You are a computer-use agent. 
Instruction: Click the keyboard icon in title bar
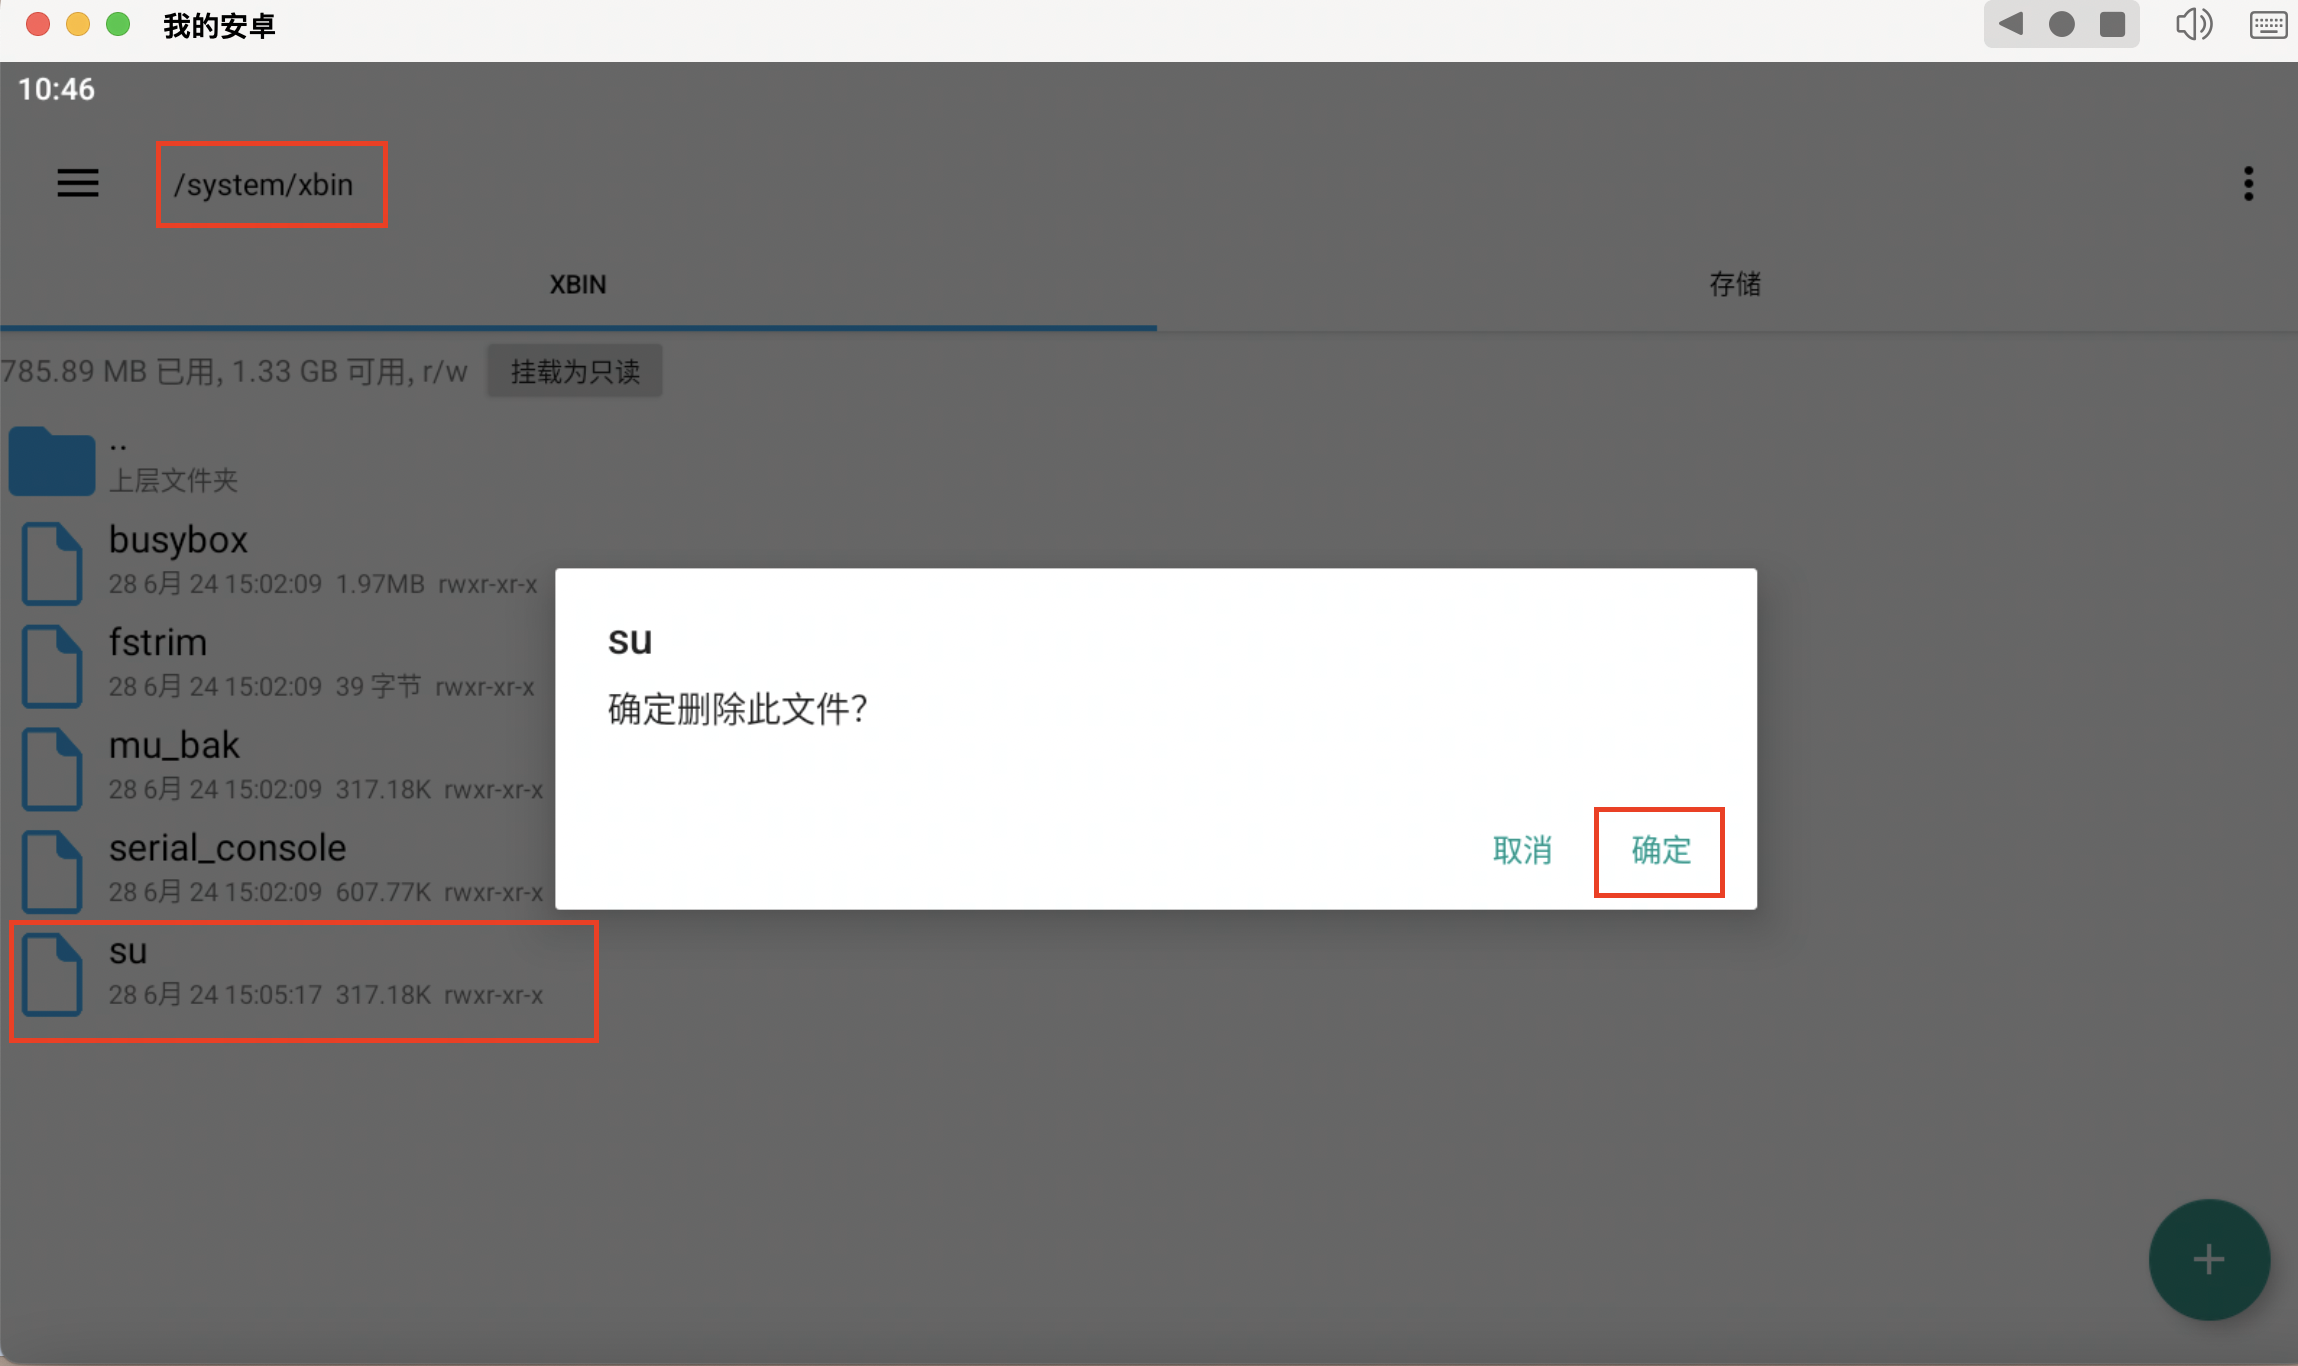point(2268,25)
